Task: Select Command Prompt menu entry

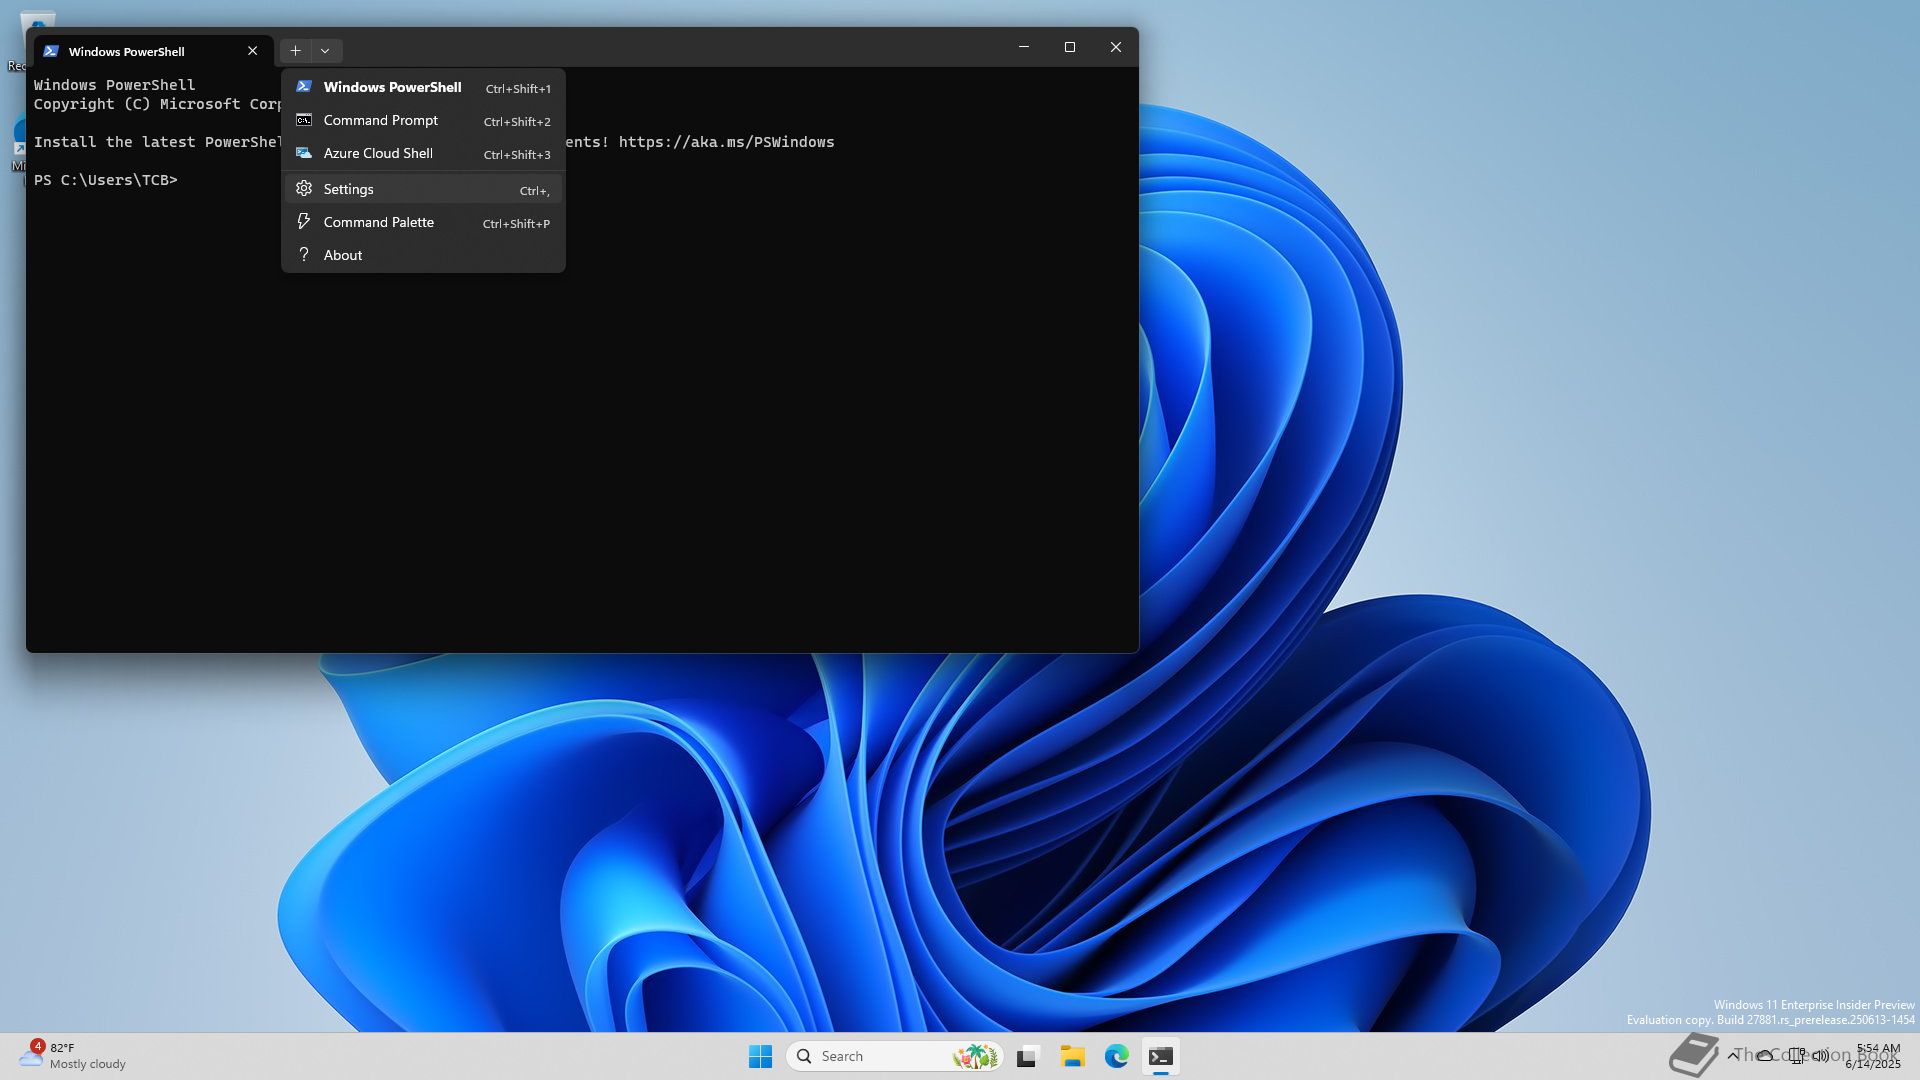Action: [x=380, y=120]
